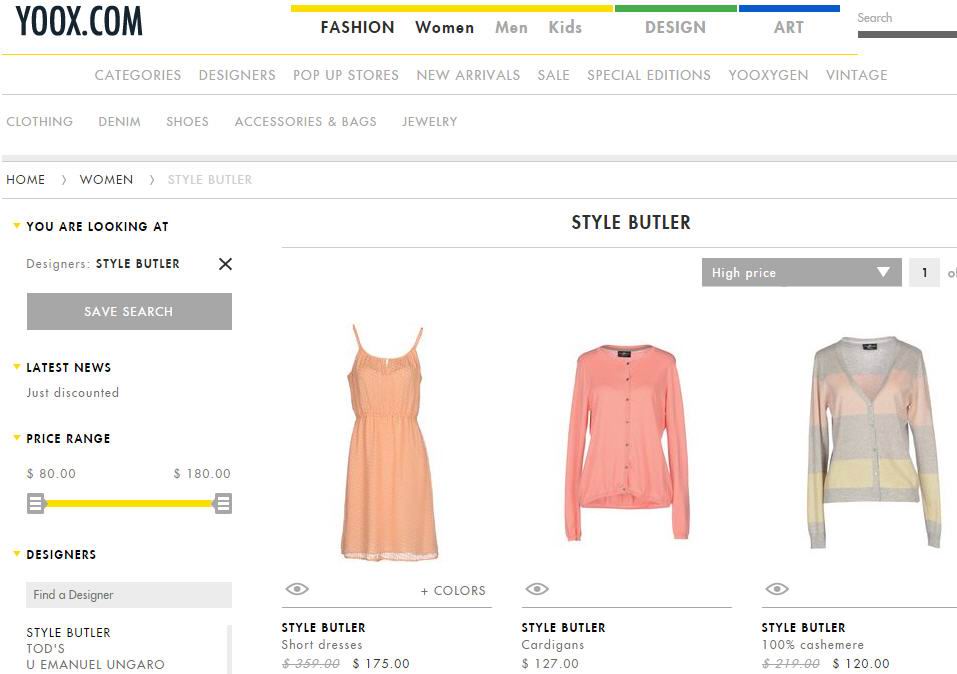This screenshot has width=957, height=674.
Task: Click the $ 120.00 cashmere price
Action: click(x=861, y=664)
